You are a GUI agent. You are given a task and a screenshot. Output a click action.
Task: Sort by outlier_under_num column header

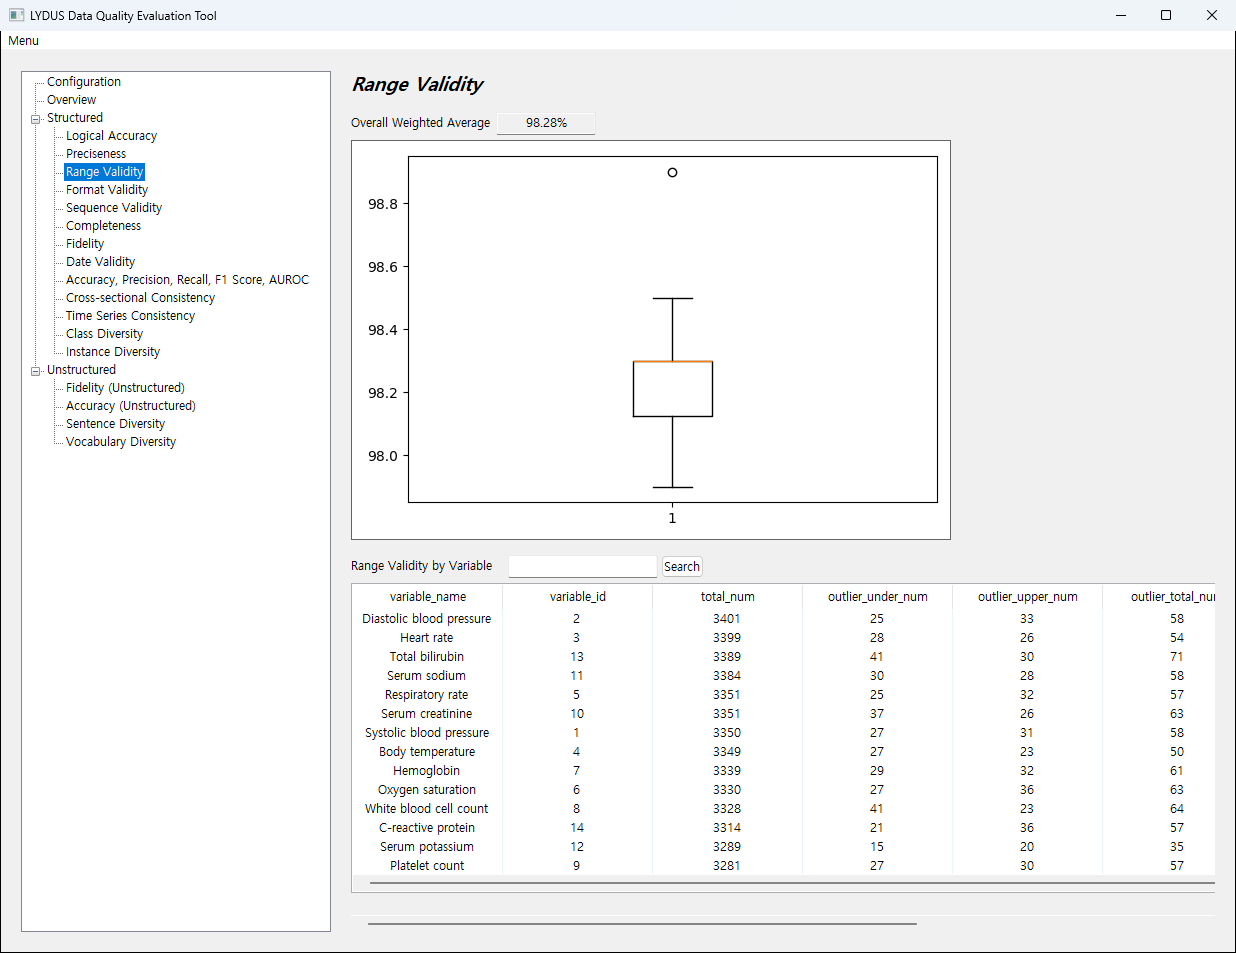pyautogui.click(x=878, y=597)
